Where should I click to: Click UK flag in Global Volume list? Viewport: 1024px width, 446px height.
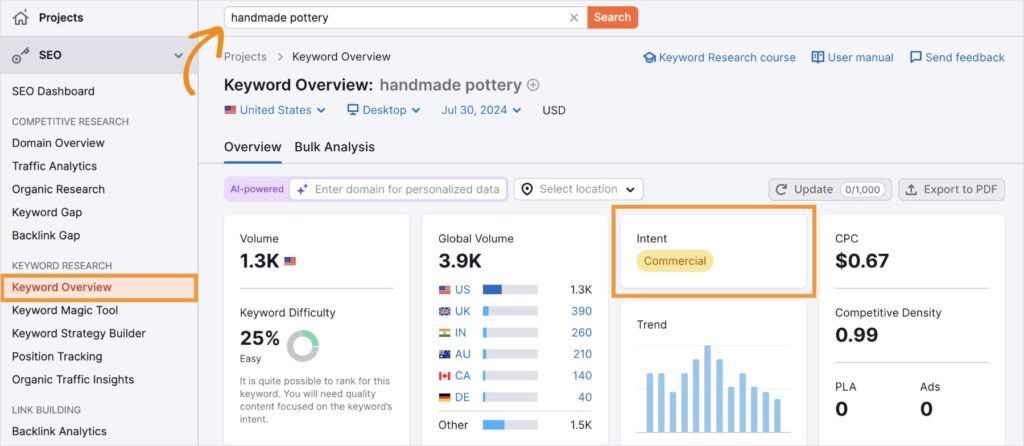point(445,311)
